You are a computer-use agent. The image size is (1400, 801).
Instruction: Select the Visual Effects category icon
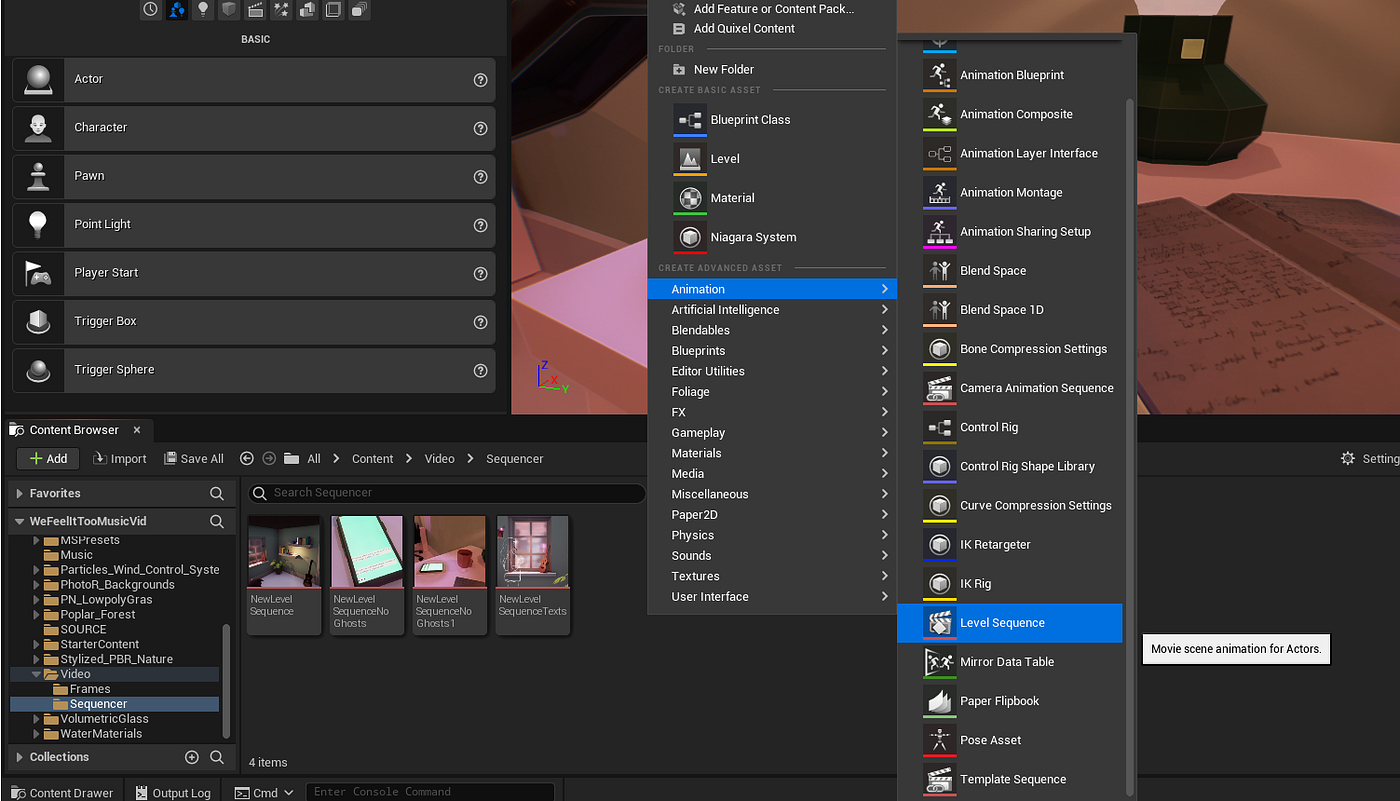pos(281,9)
